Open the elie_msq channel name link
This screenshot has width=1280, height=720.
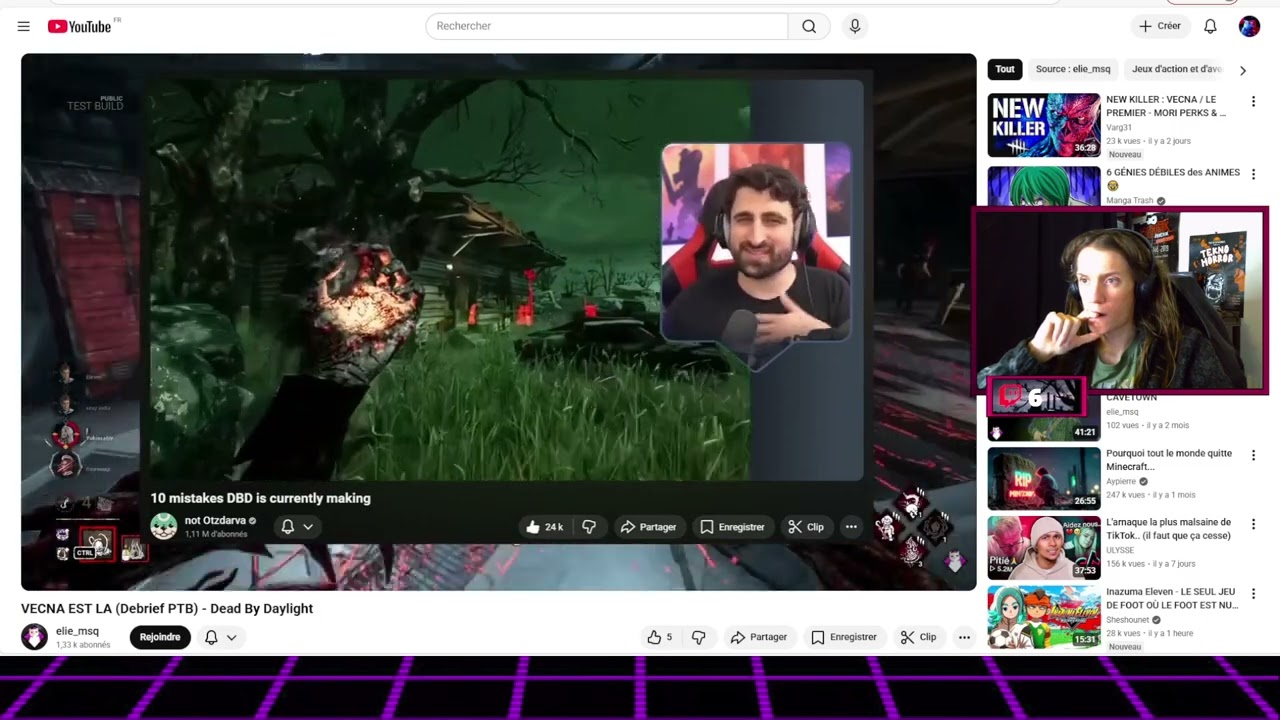pyautogui.click(x=77, y=631)
